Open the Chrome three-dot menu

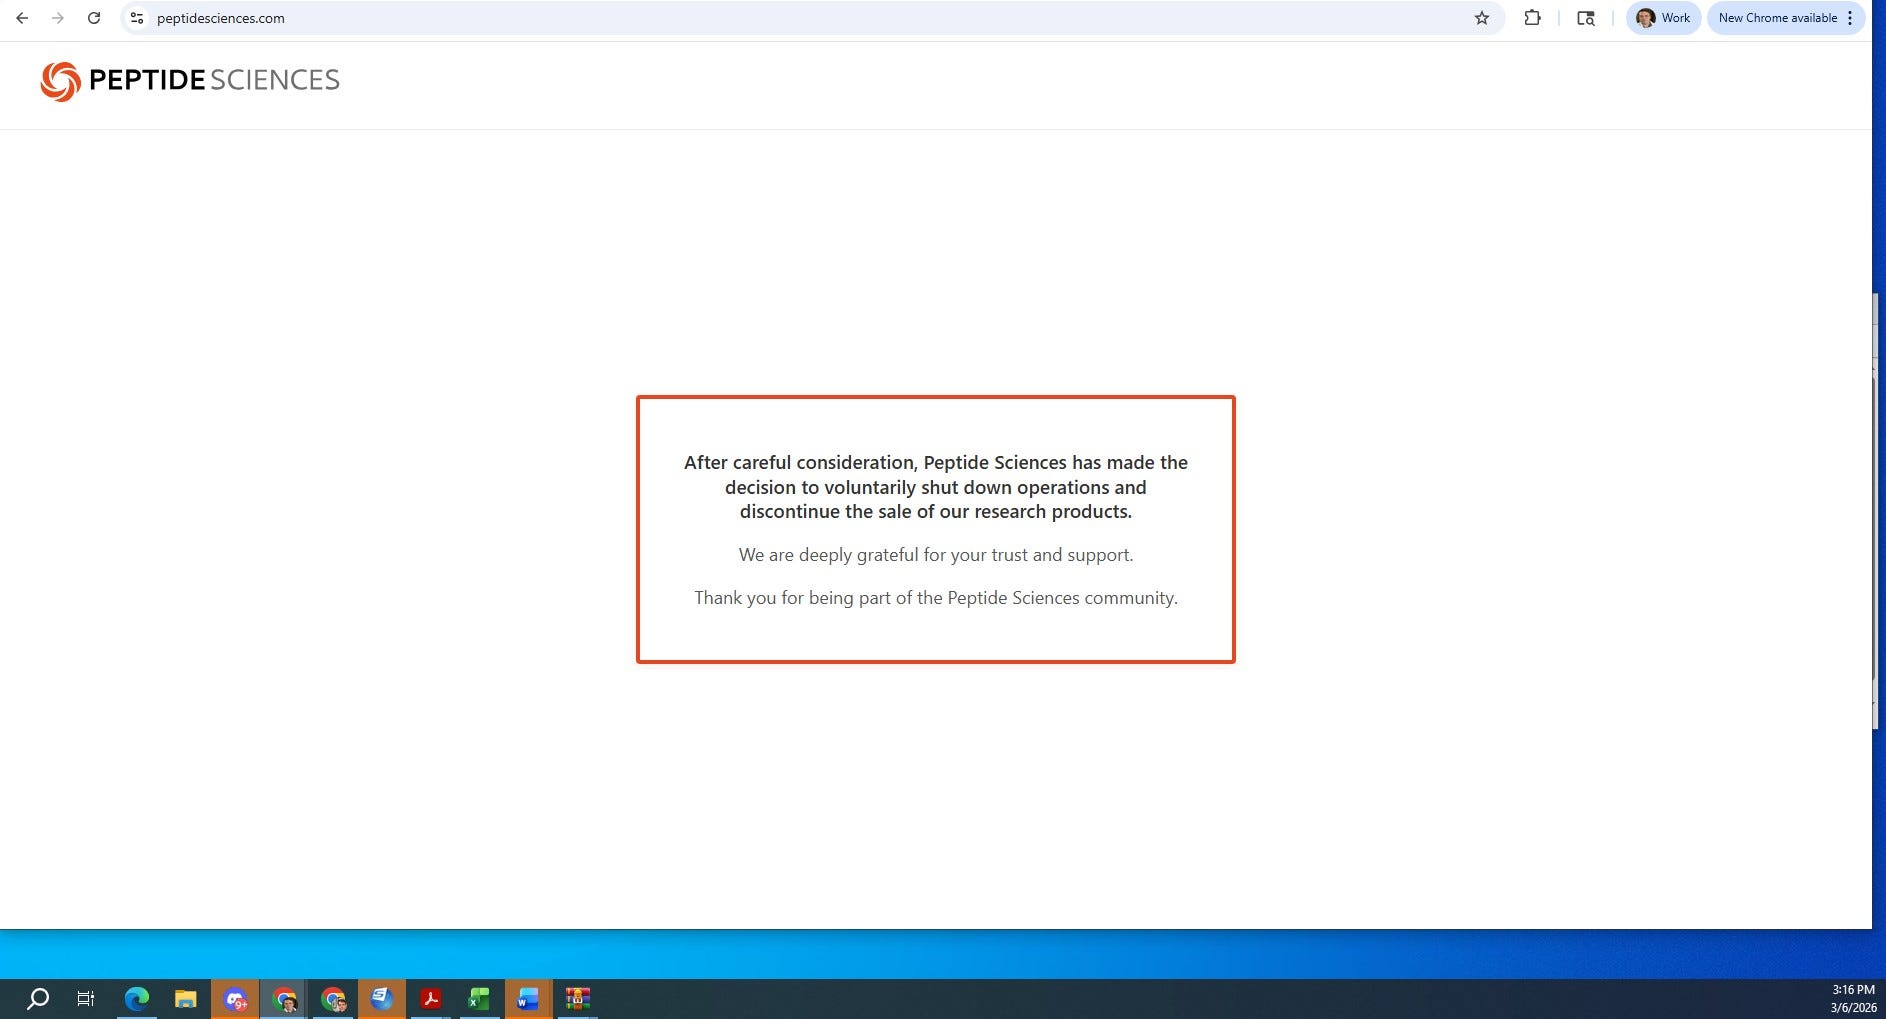(x=1850, y=18)
